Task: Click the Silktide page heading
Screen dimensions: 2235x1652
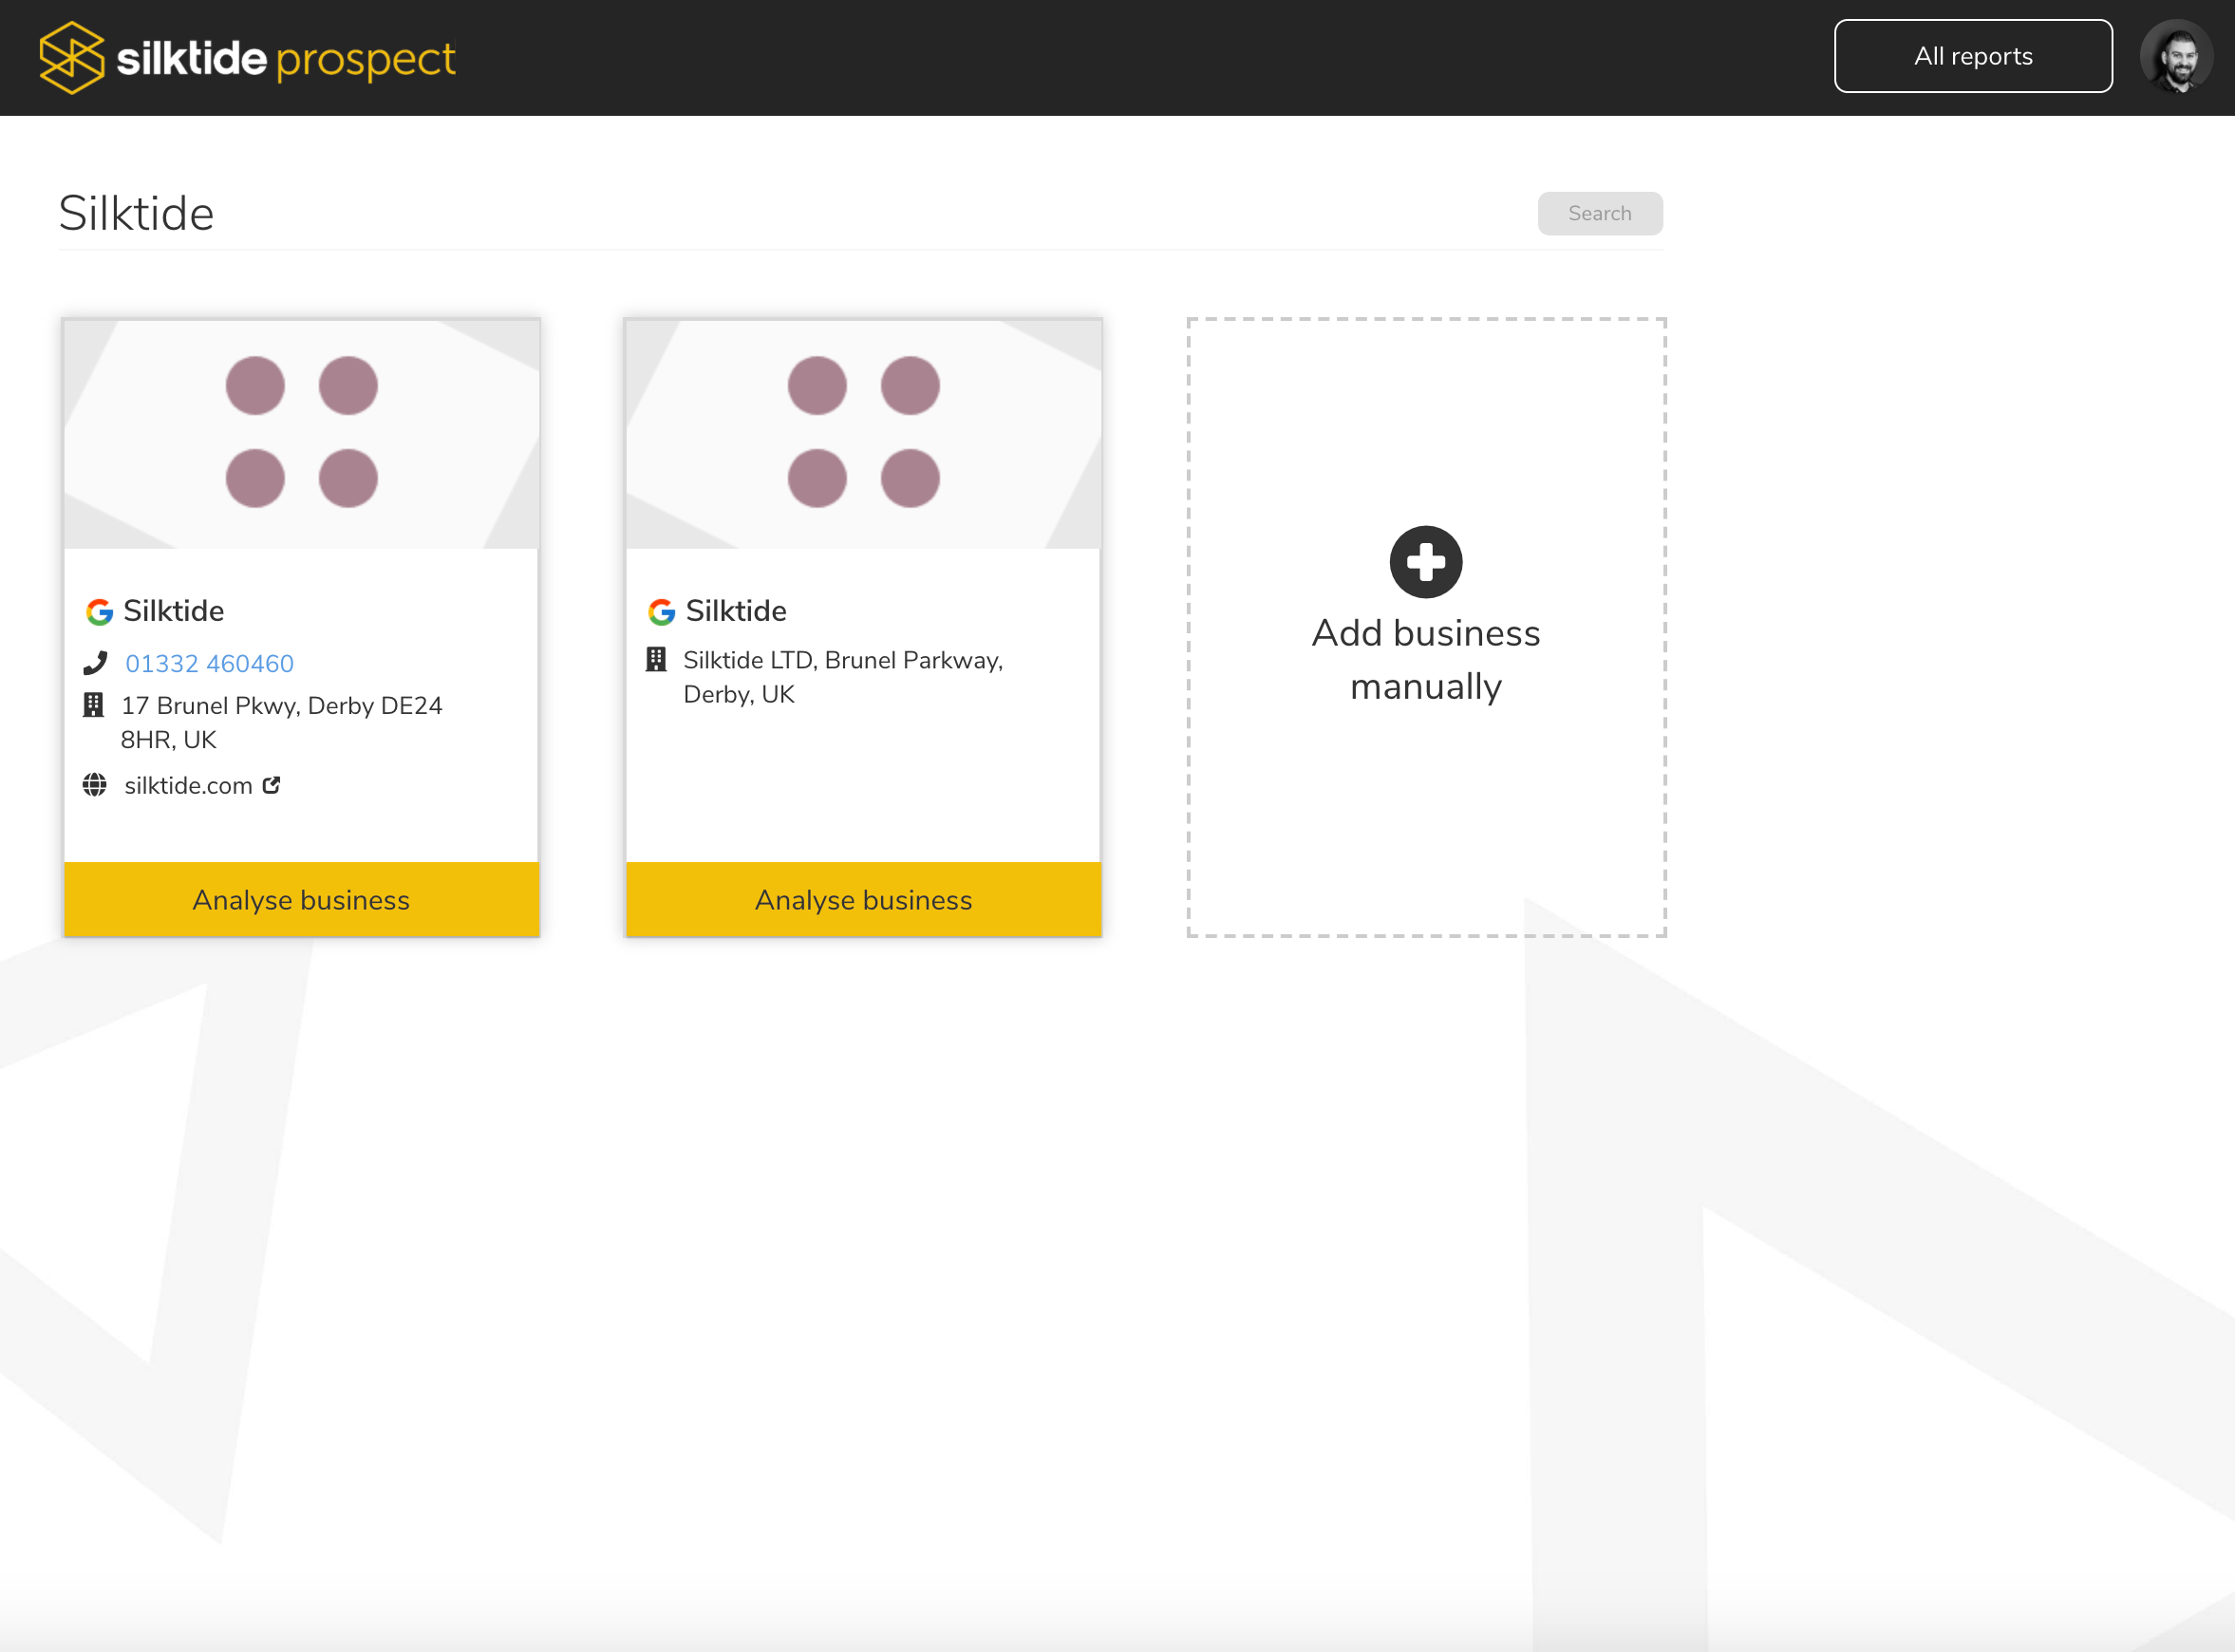Action: click(136, 212)
